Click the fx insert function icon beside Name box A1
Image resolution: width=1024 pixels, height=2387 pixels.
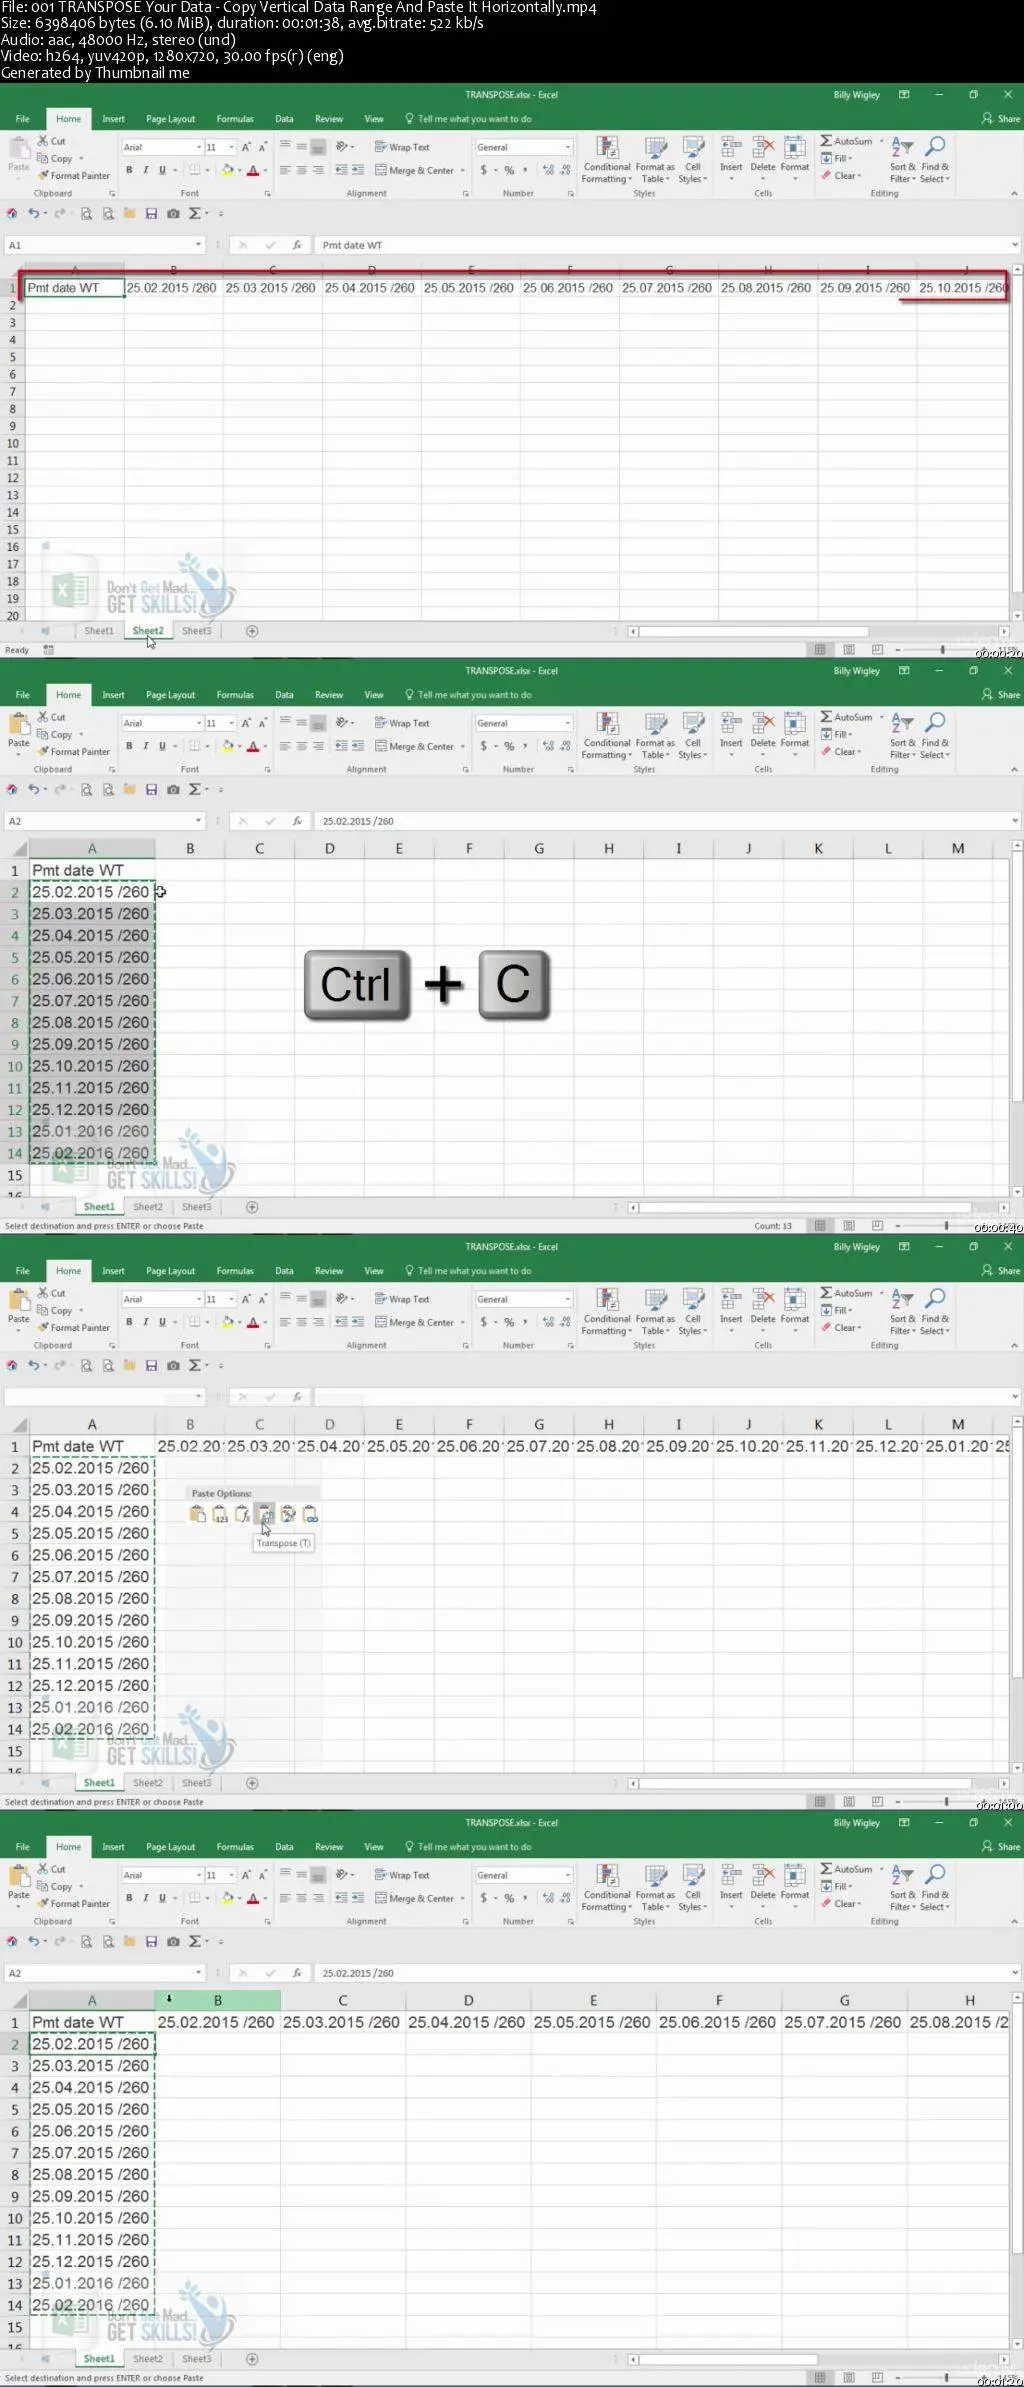[x=297, y=245]
